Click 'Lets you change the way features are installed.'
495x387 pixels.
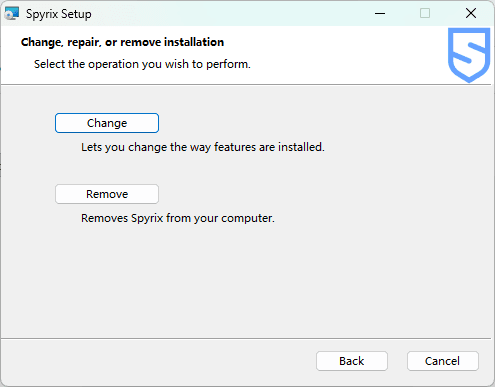pyautogui.click(x=203, y=147)
